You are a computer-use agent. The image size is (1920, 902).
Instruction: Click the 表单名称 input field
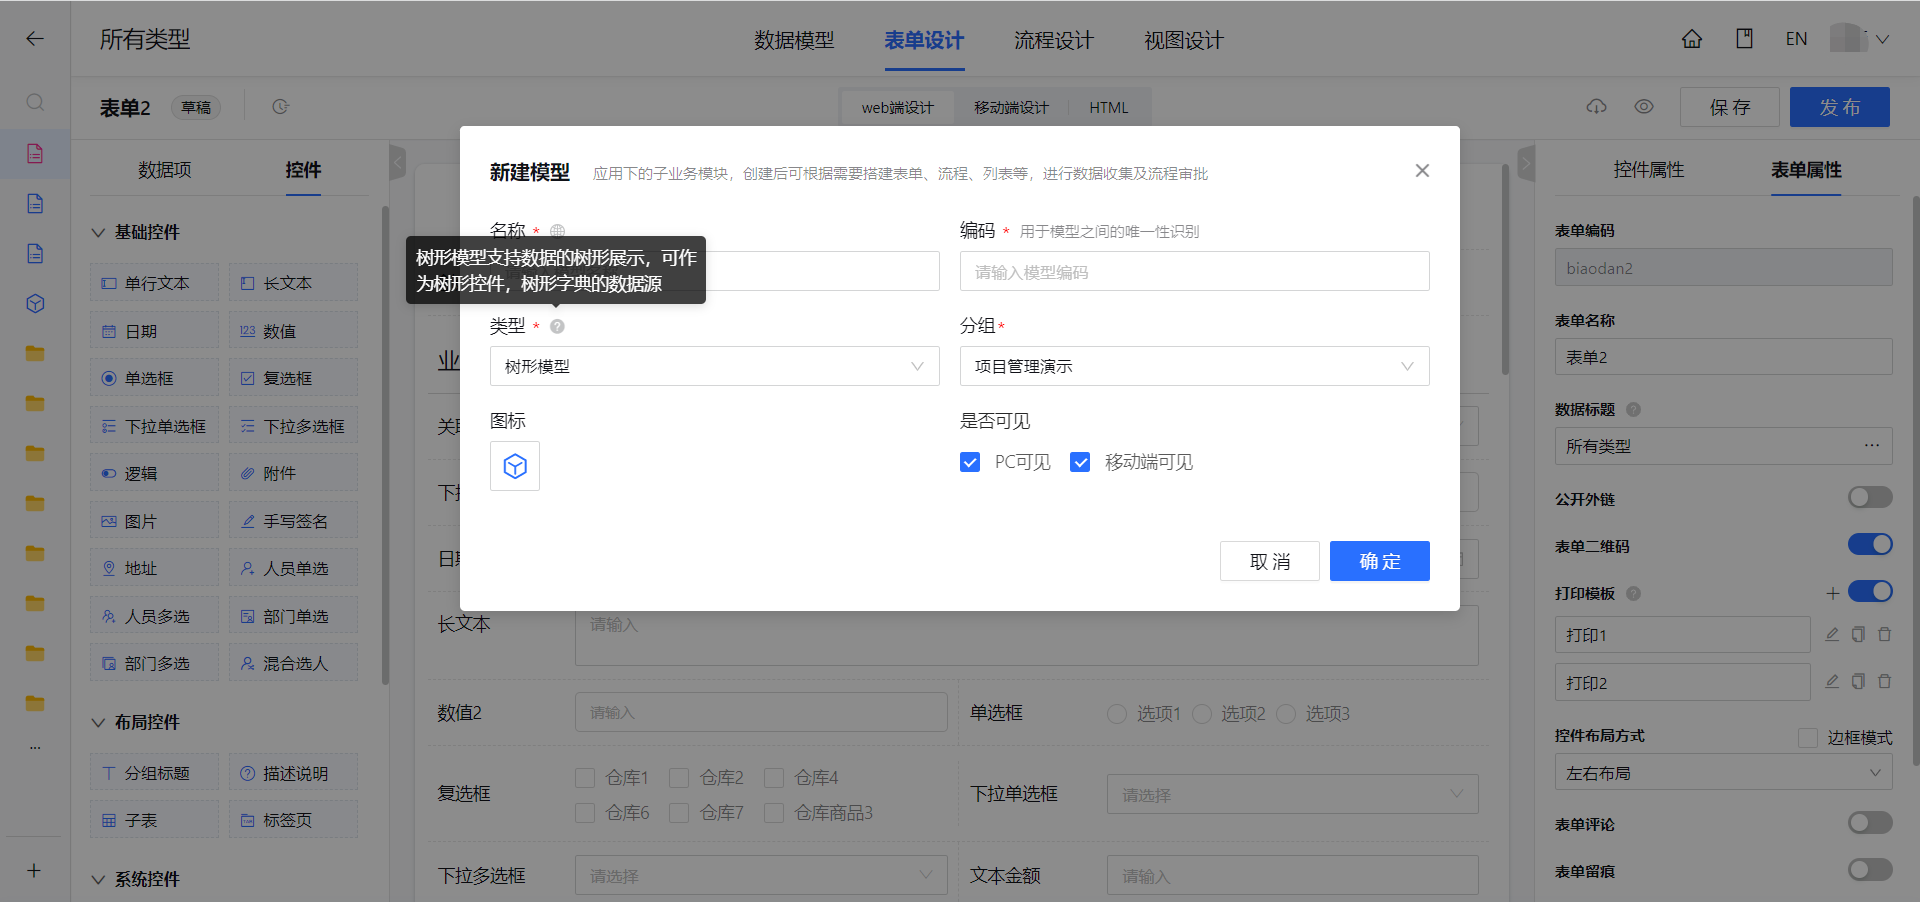pyautogui.click(x=1724, y=357)
